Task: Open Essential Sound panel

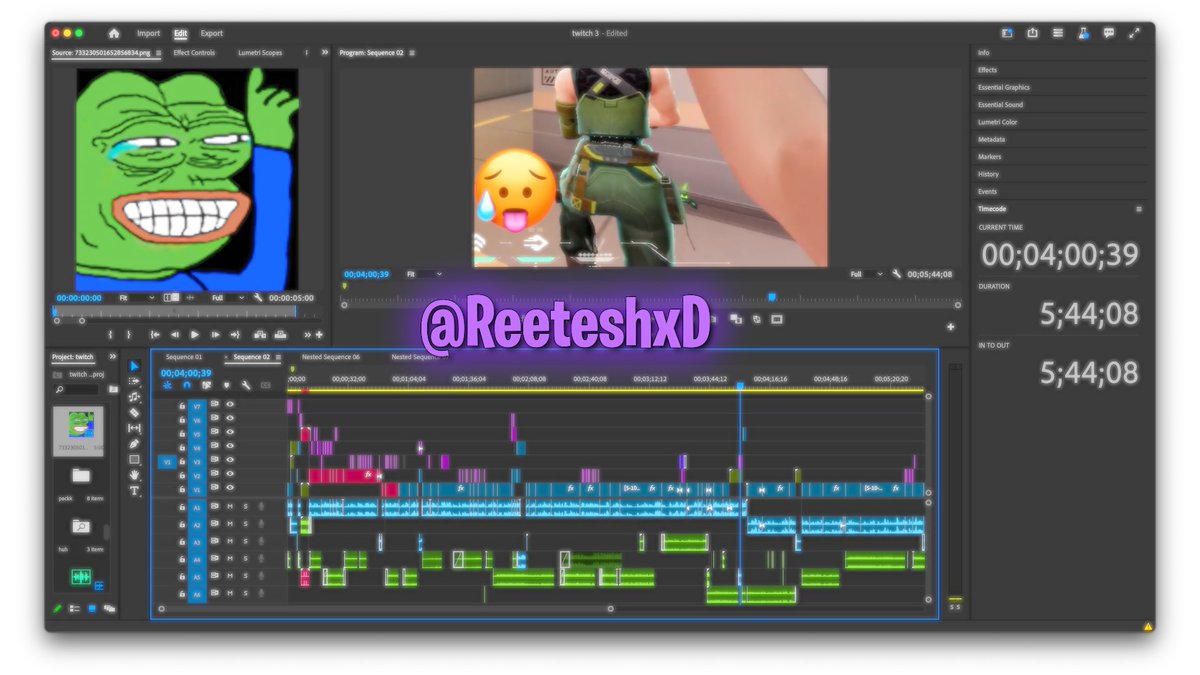Action: point(1001,105)
